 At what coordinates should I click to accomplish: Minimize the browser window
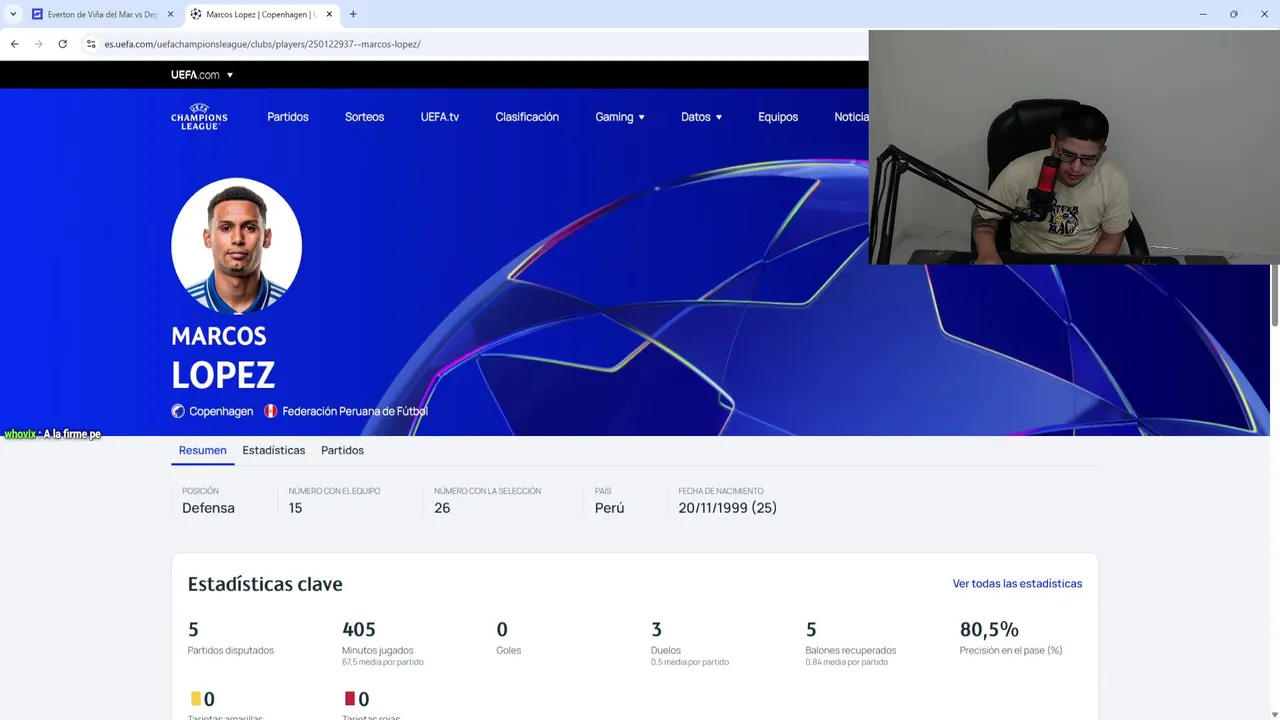pos(1201,14)
